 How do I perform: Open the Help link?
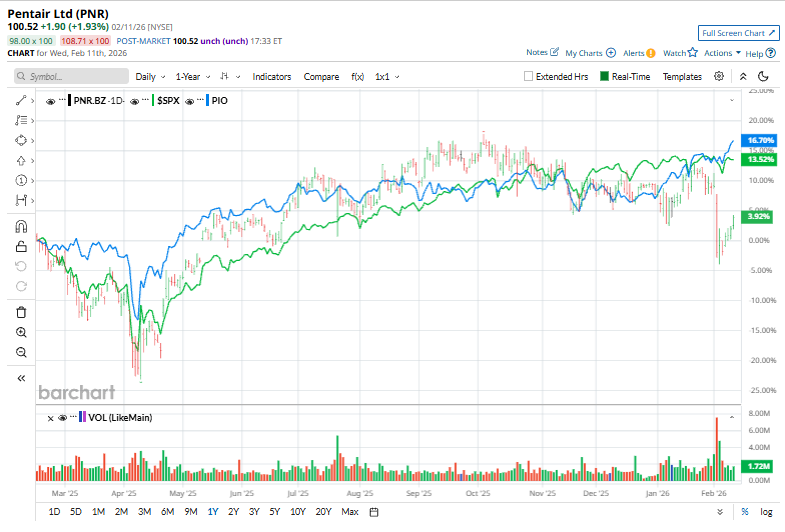tap(760, 53)
